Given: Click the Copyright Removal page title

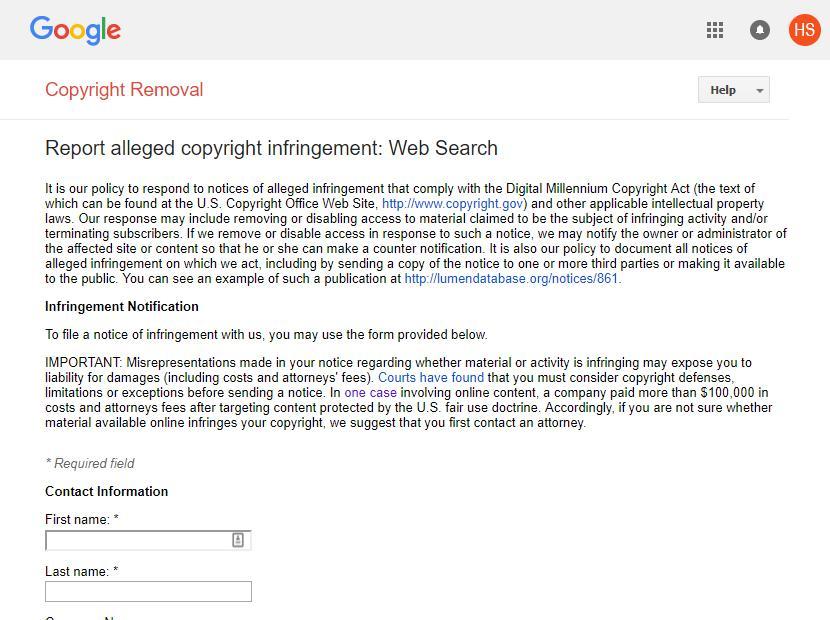Looking at the screenshot, I should tap(123, 89).
